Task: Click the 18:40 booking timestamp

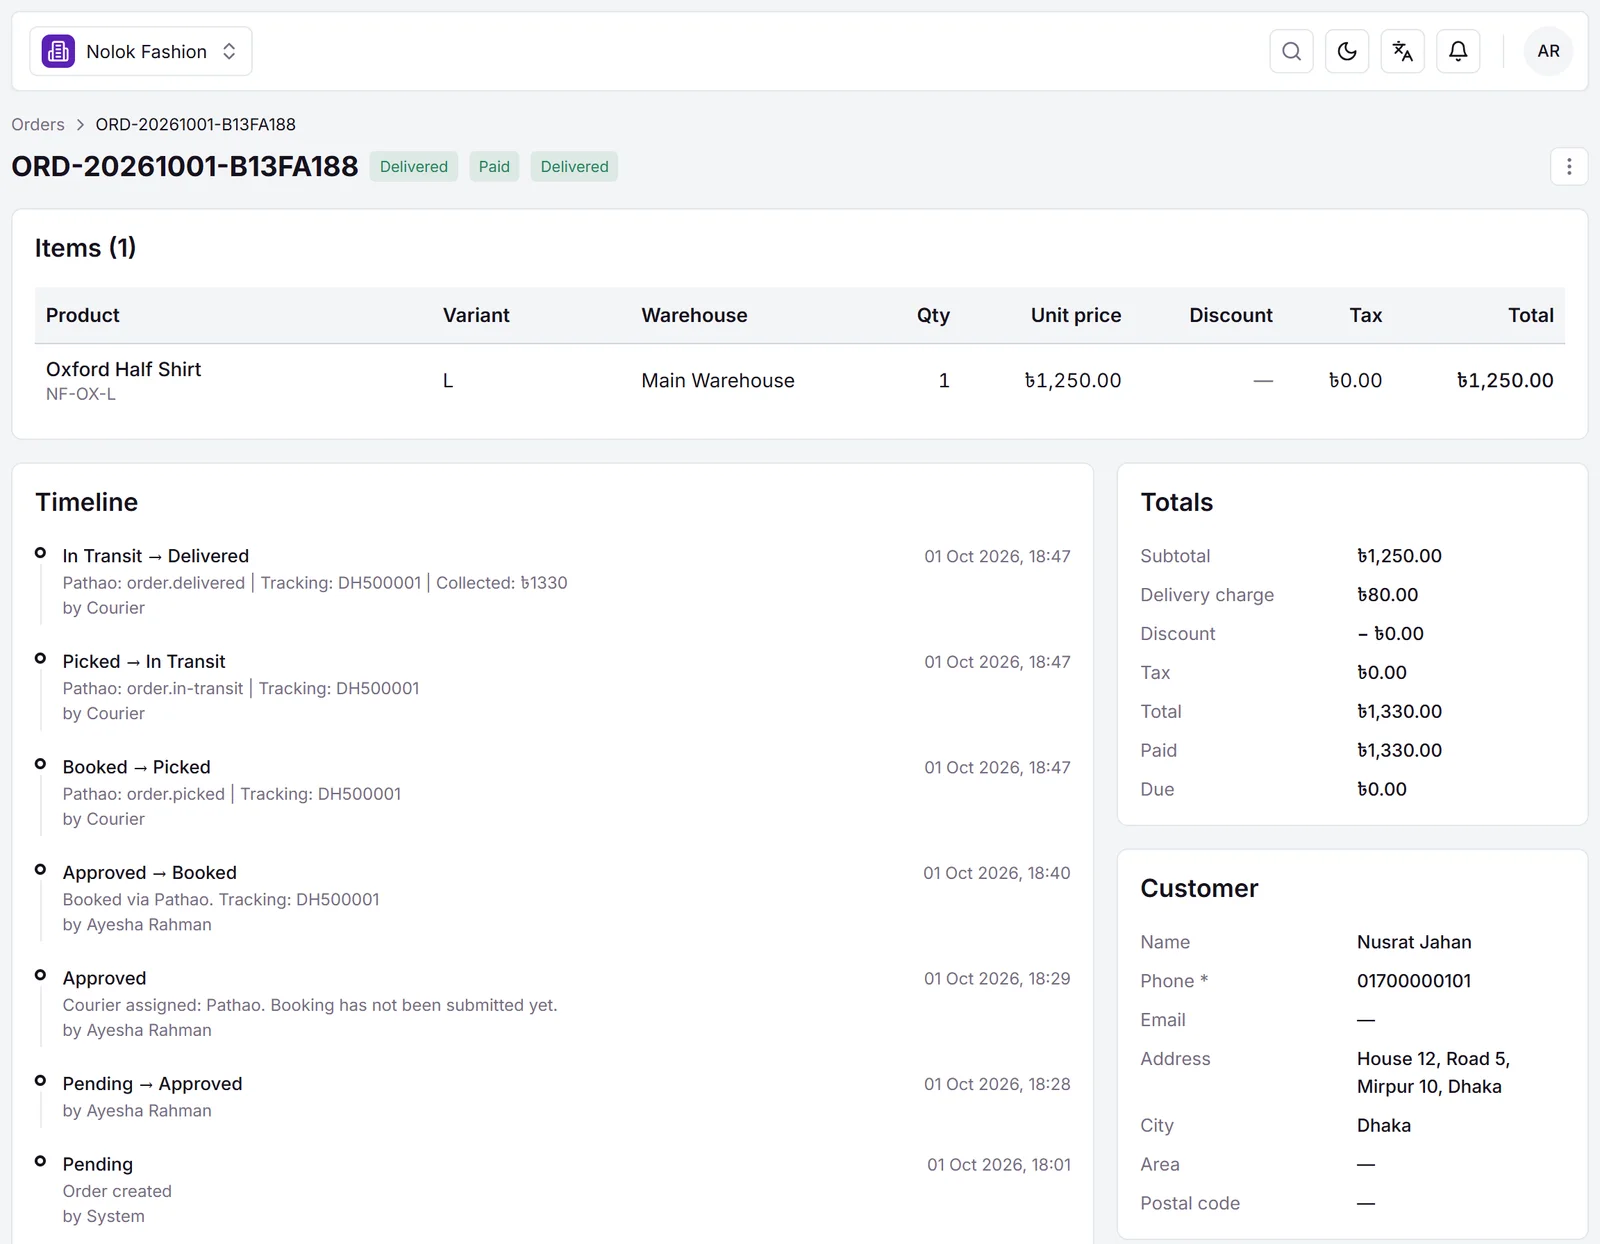Action: pyautogui.click(x=997, y=873)
